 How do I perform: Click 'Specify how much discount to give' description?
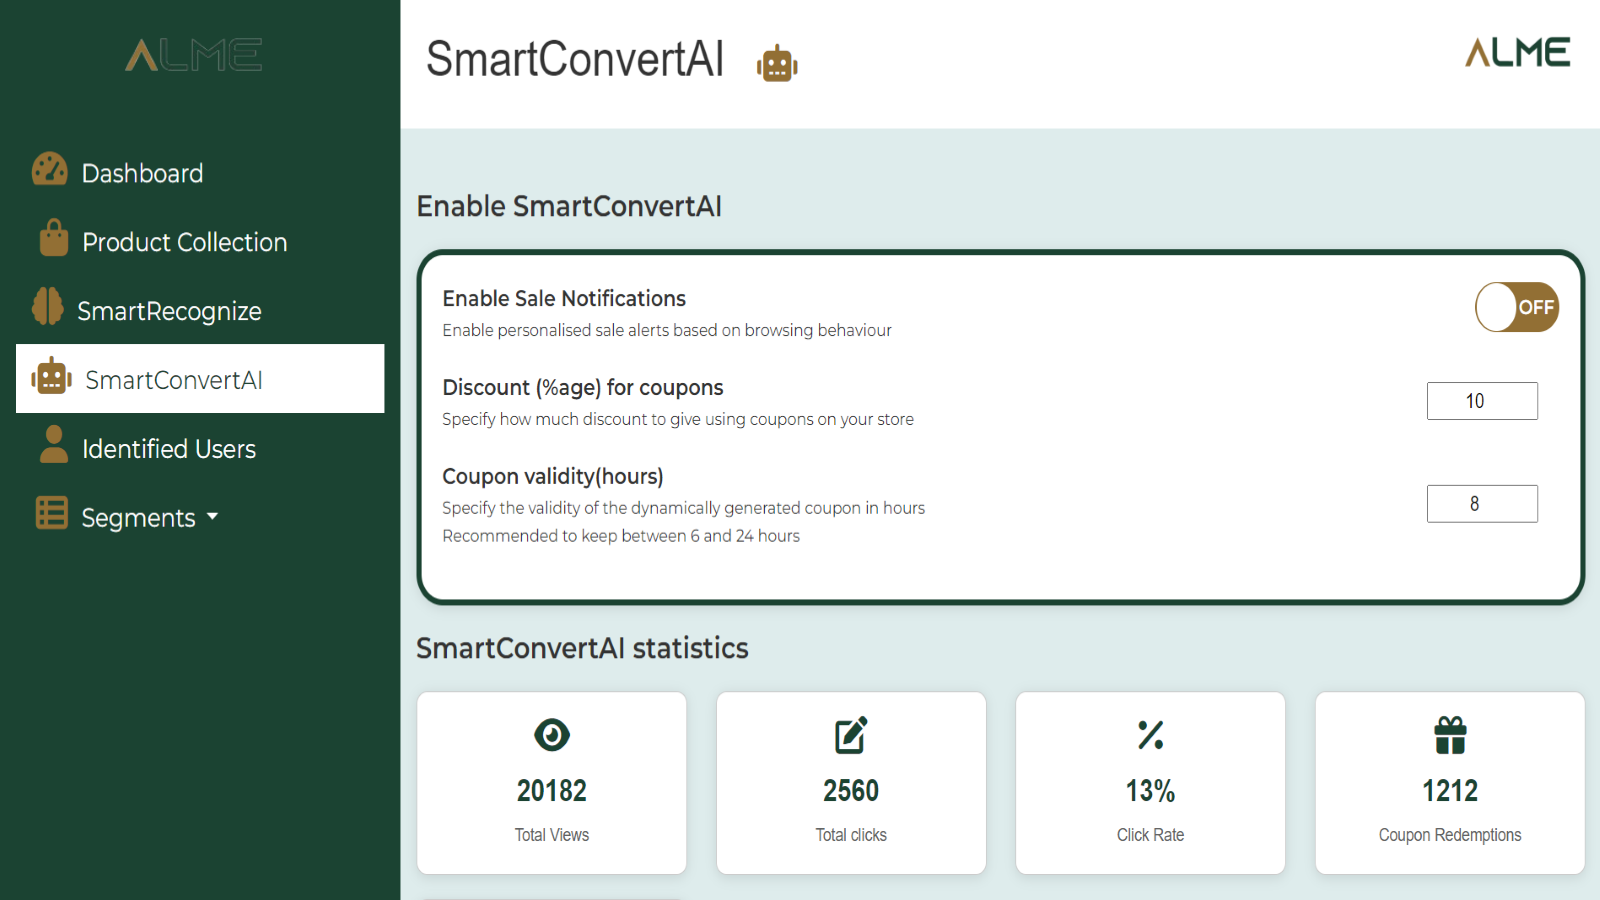click(678, 419)
